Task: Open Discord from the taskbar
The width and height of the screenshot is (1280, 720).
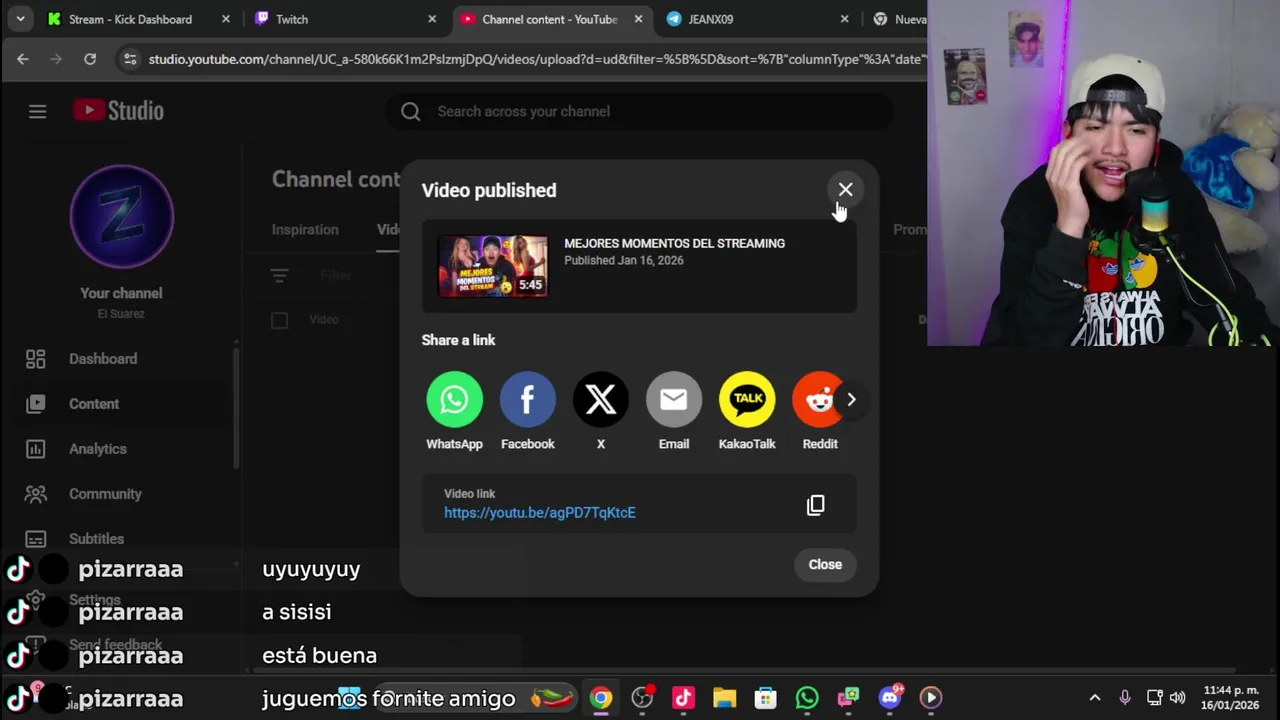Action: 889,698
